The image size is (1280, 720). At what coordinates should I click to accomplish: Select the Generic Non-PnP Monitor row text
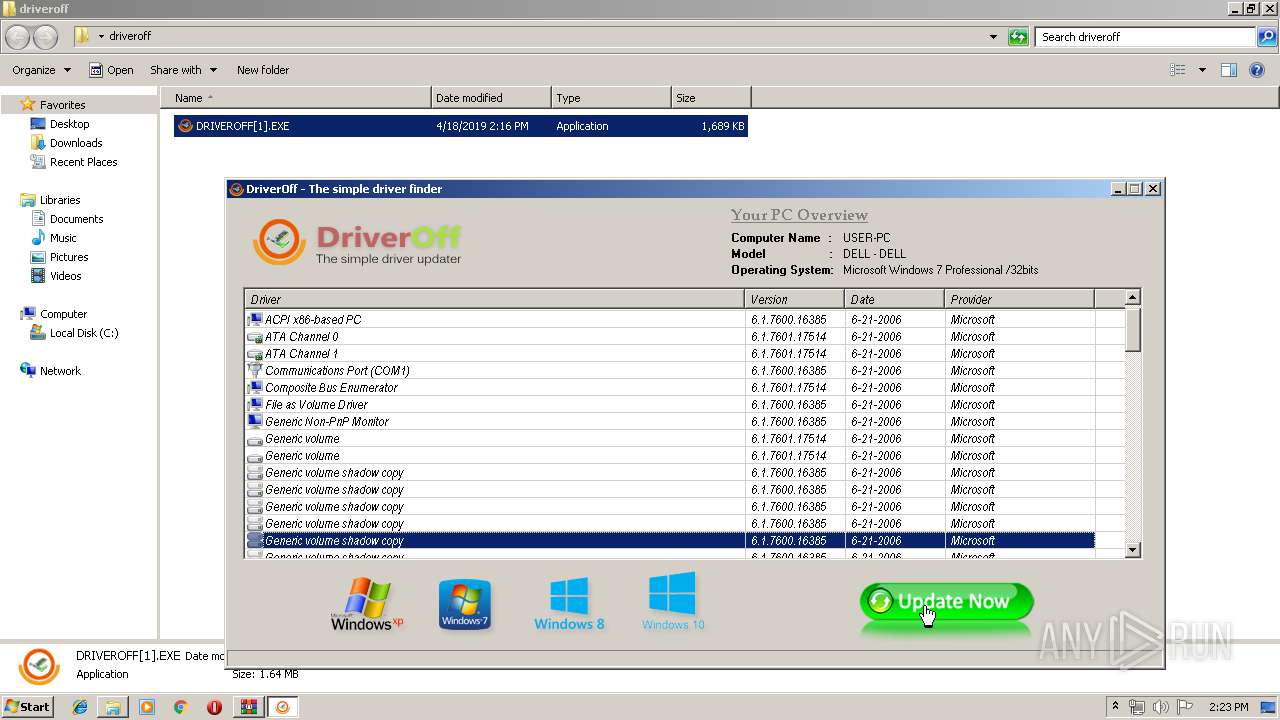coord(327,422)
